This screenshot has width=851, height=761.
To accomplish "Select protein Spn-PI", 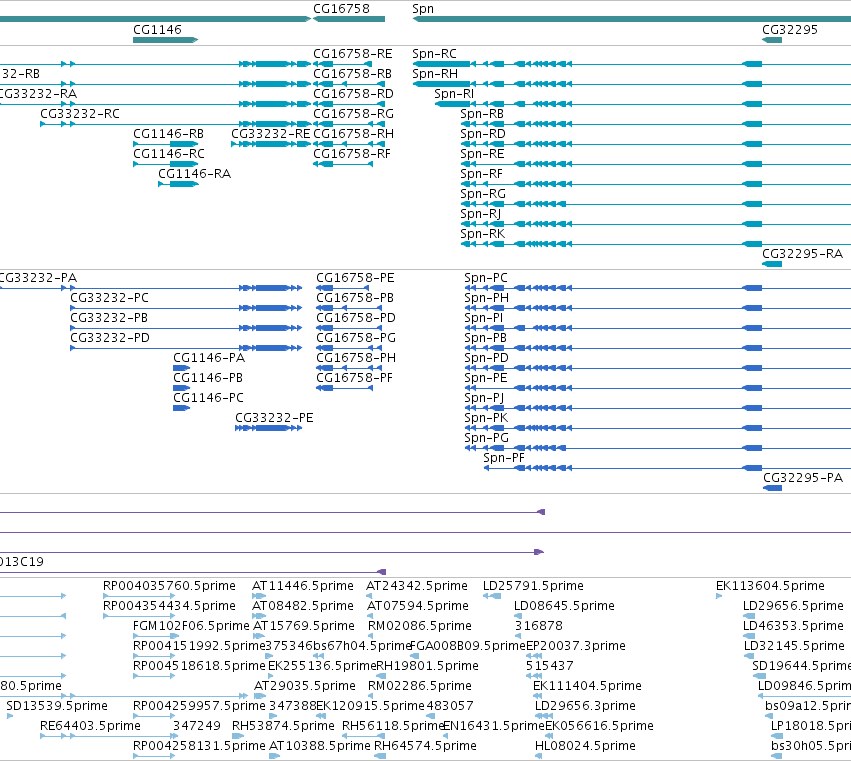I will [484, 318].
